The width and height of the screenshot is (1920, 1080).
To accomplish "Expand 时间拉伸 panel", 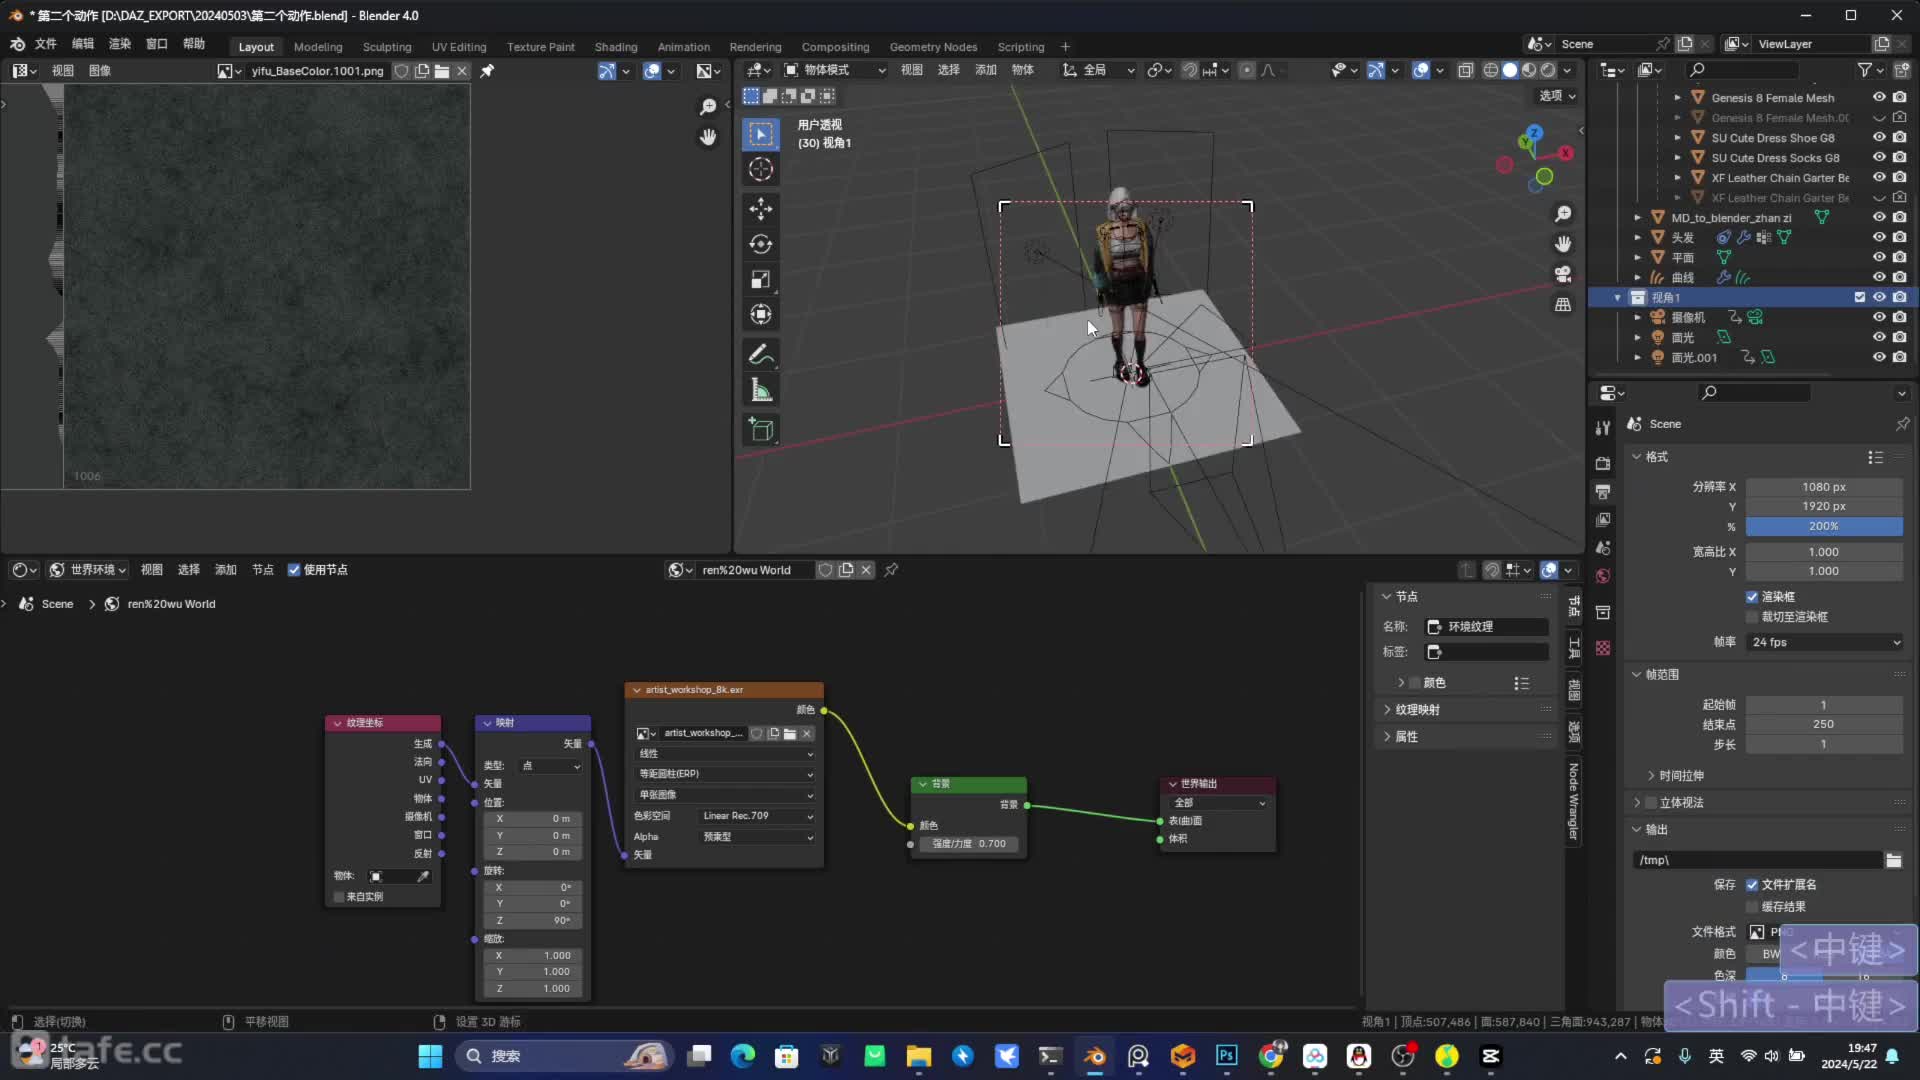I will point(1681,776).
